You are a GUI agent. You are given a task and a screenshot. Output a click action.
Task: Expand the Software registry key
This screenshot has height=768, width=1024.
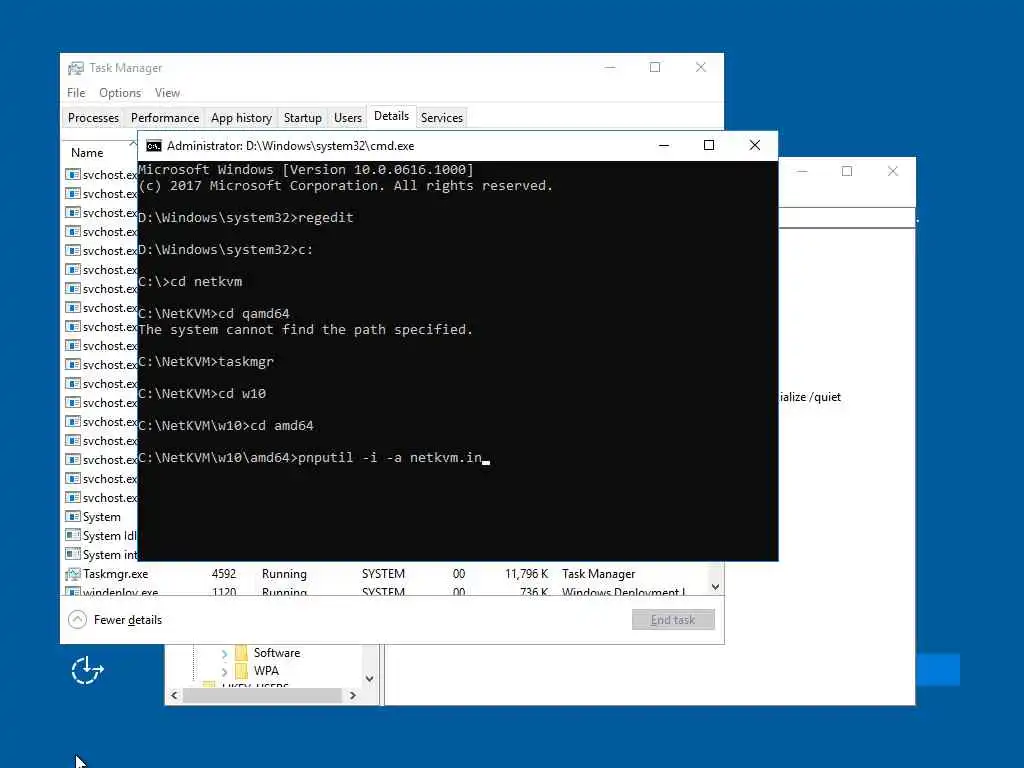224,653
